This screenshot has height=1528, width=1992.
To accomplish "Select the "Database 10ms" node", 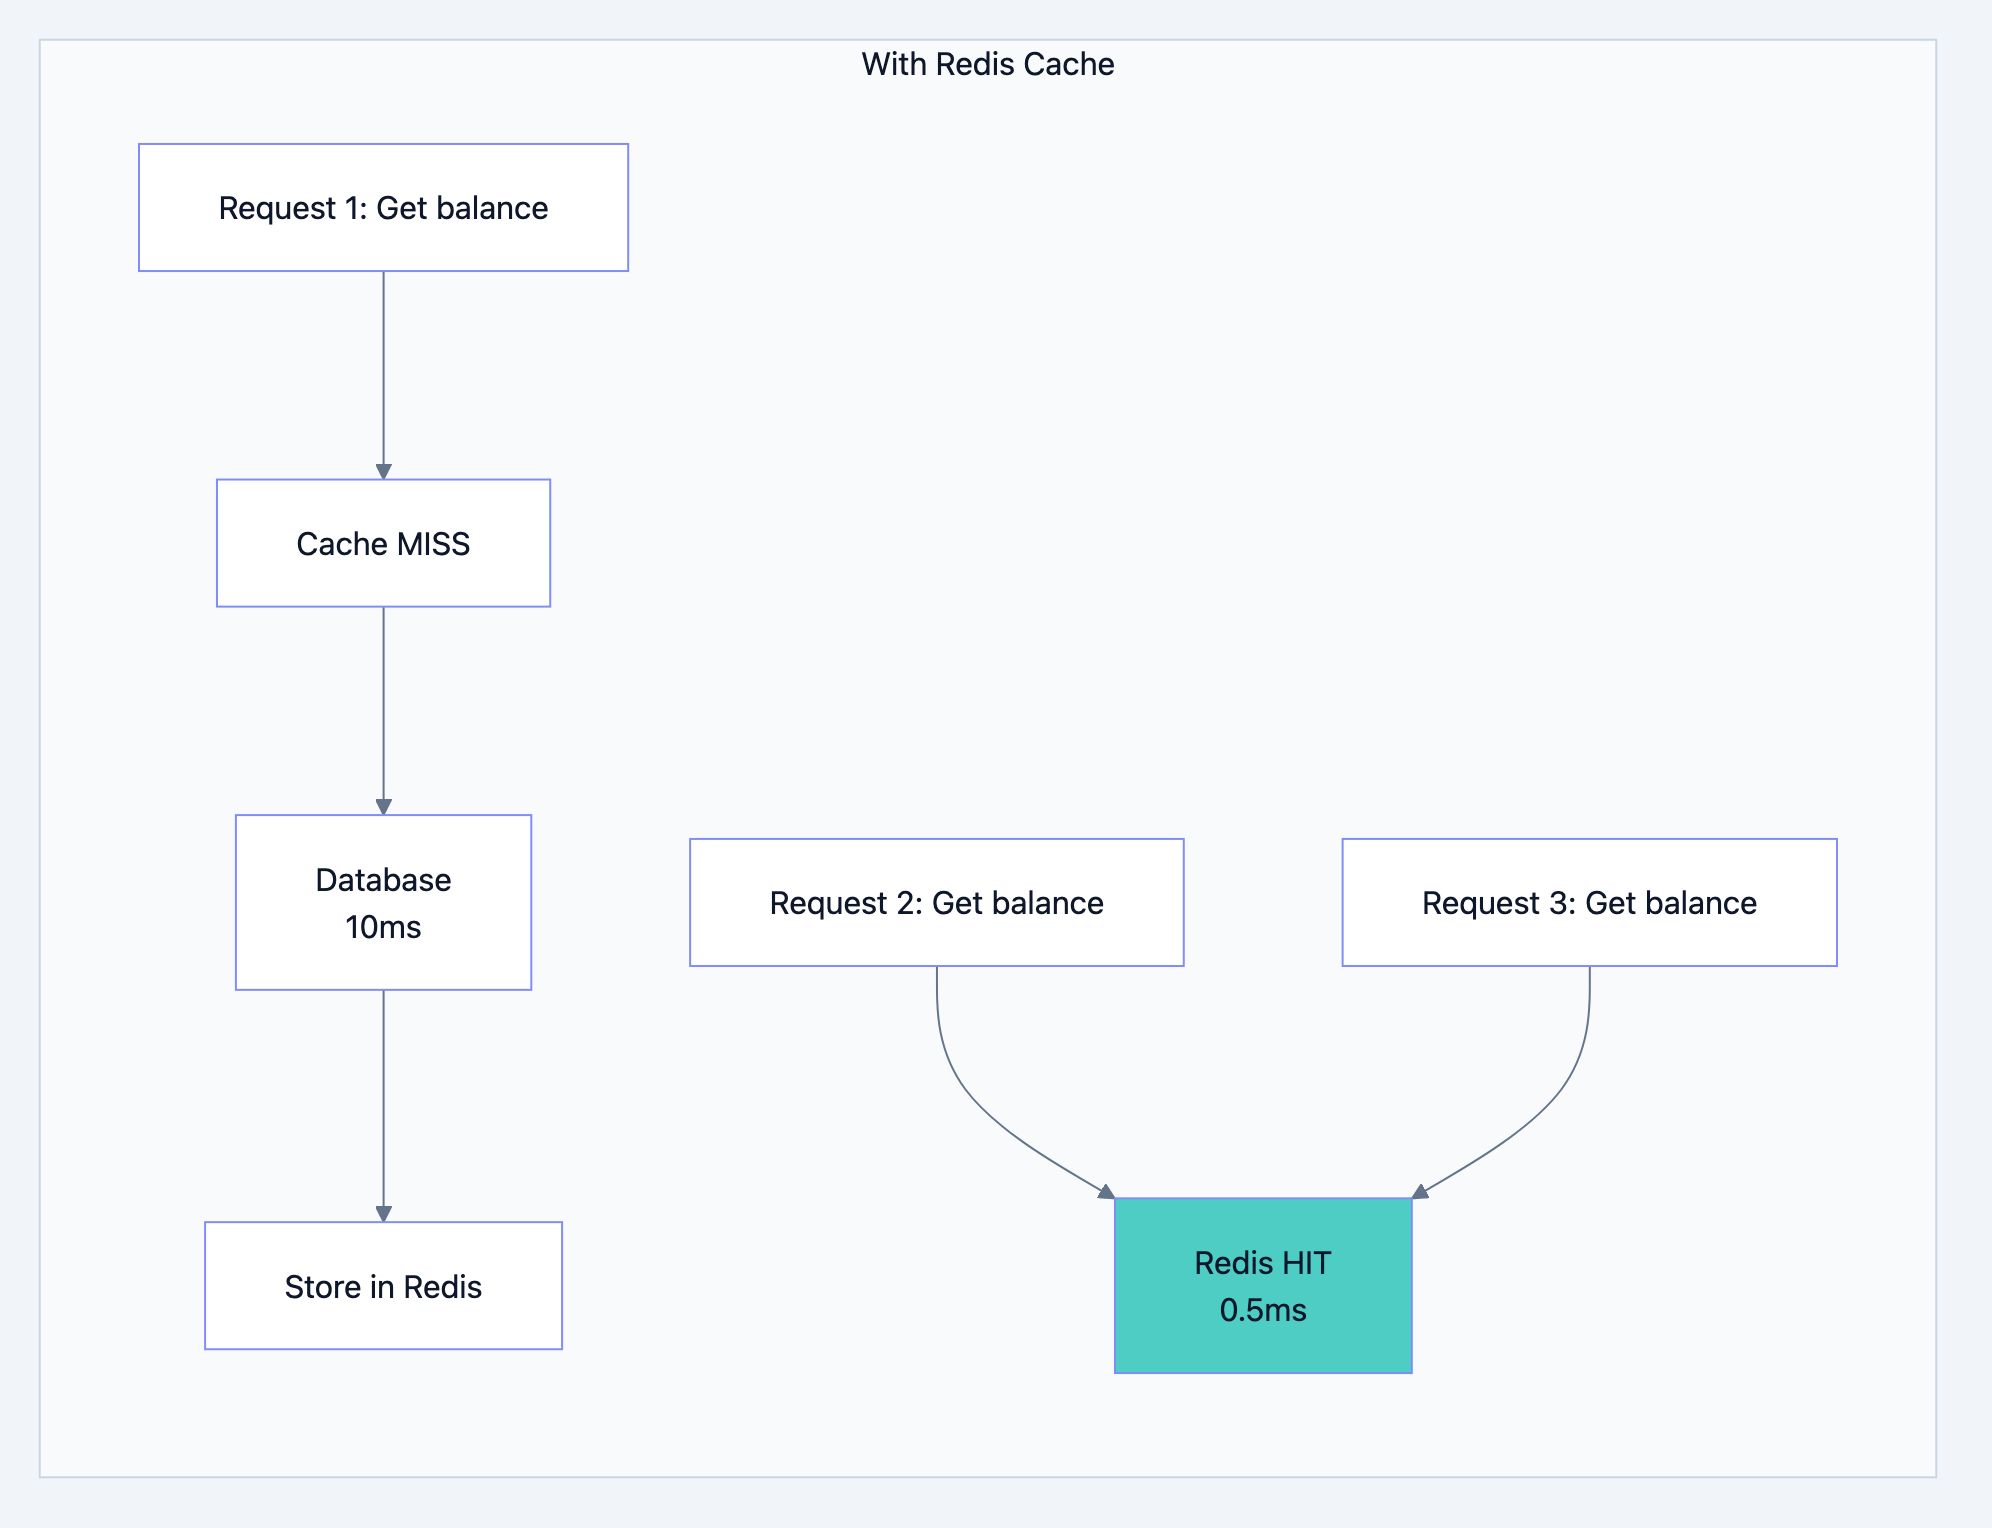I will (383, 901).
